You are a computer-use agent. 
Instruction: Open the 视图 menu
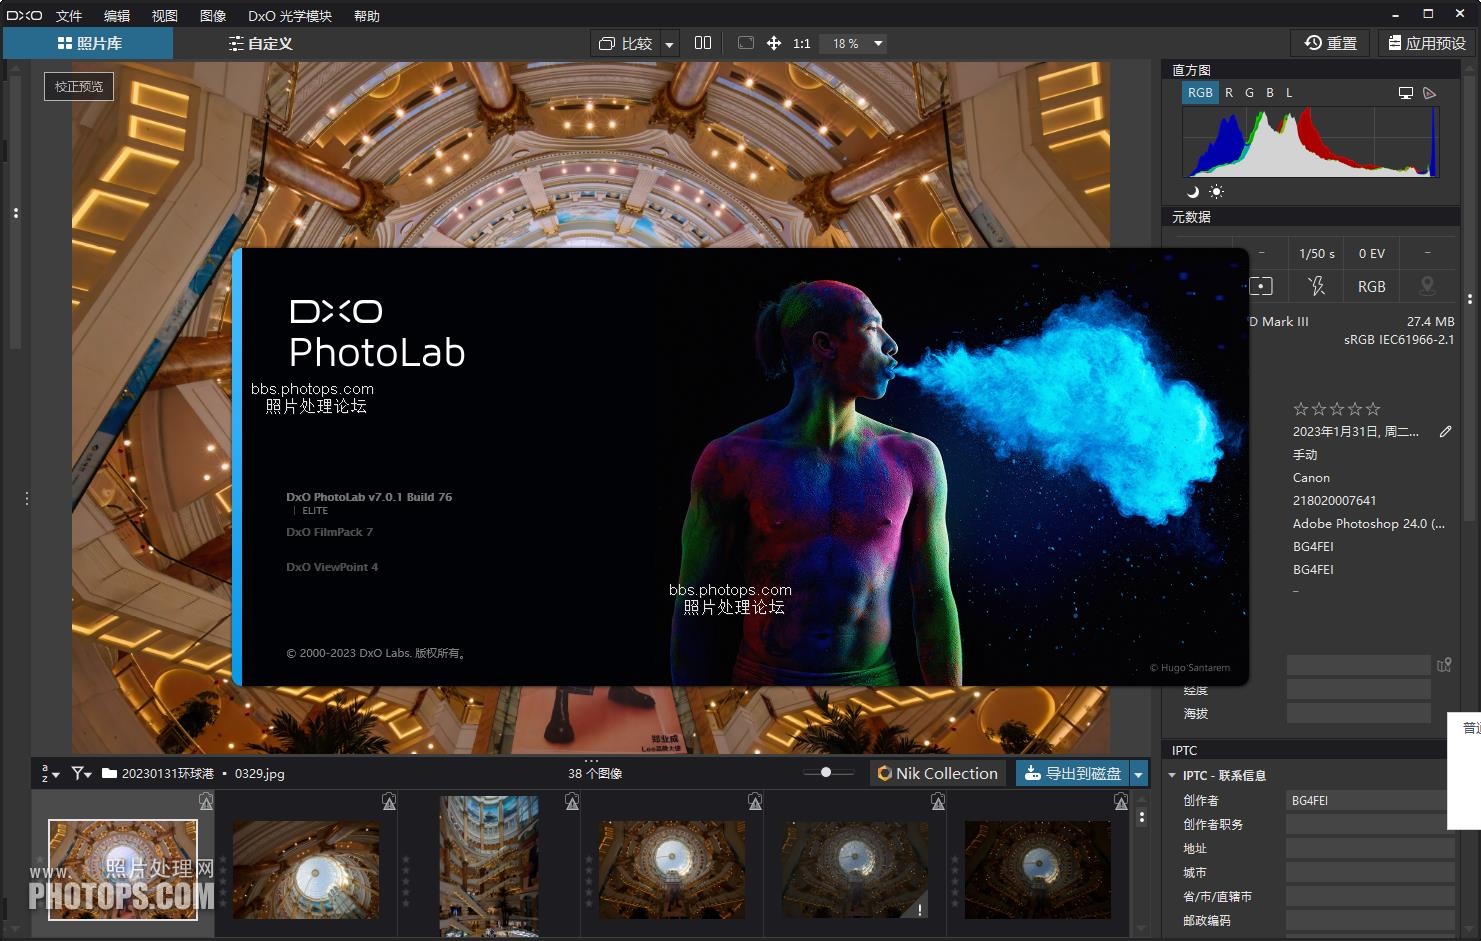click(x=165, y=15)
